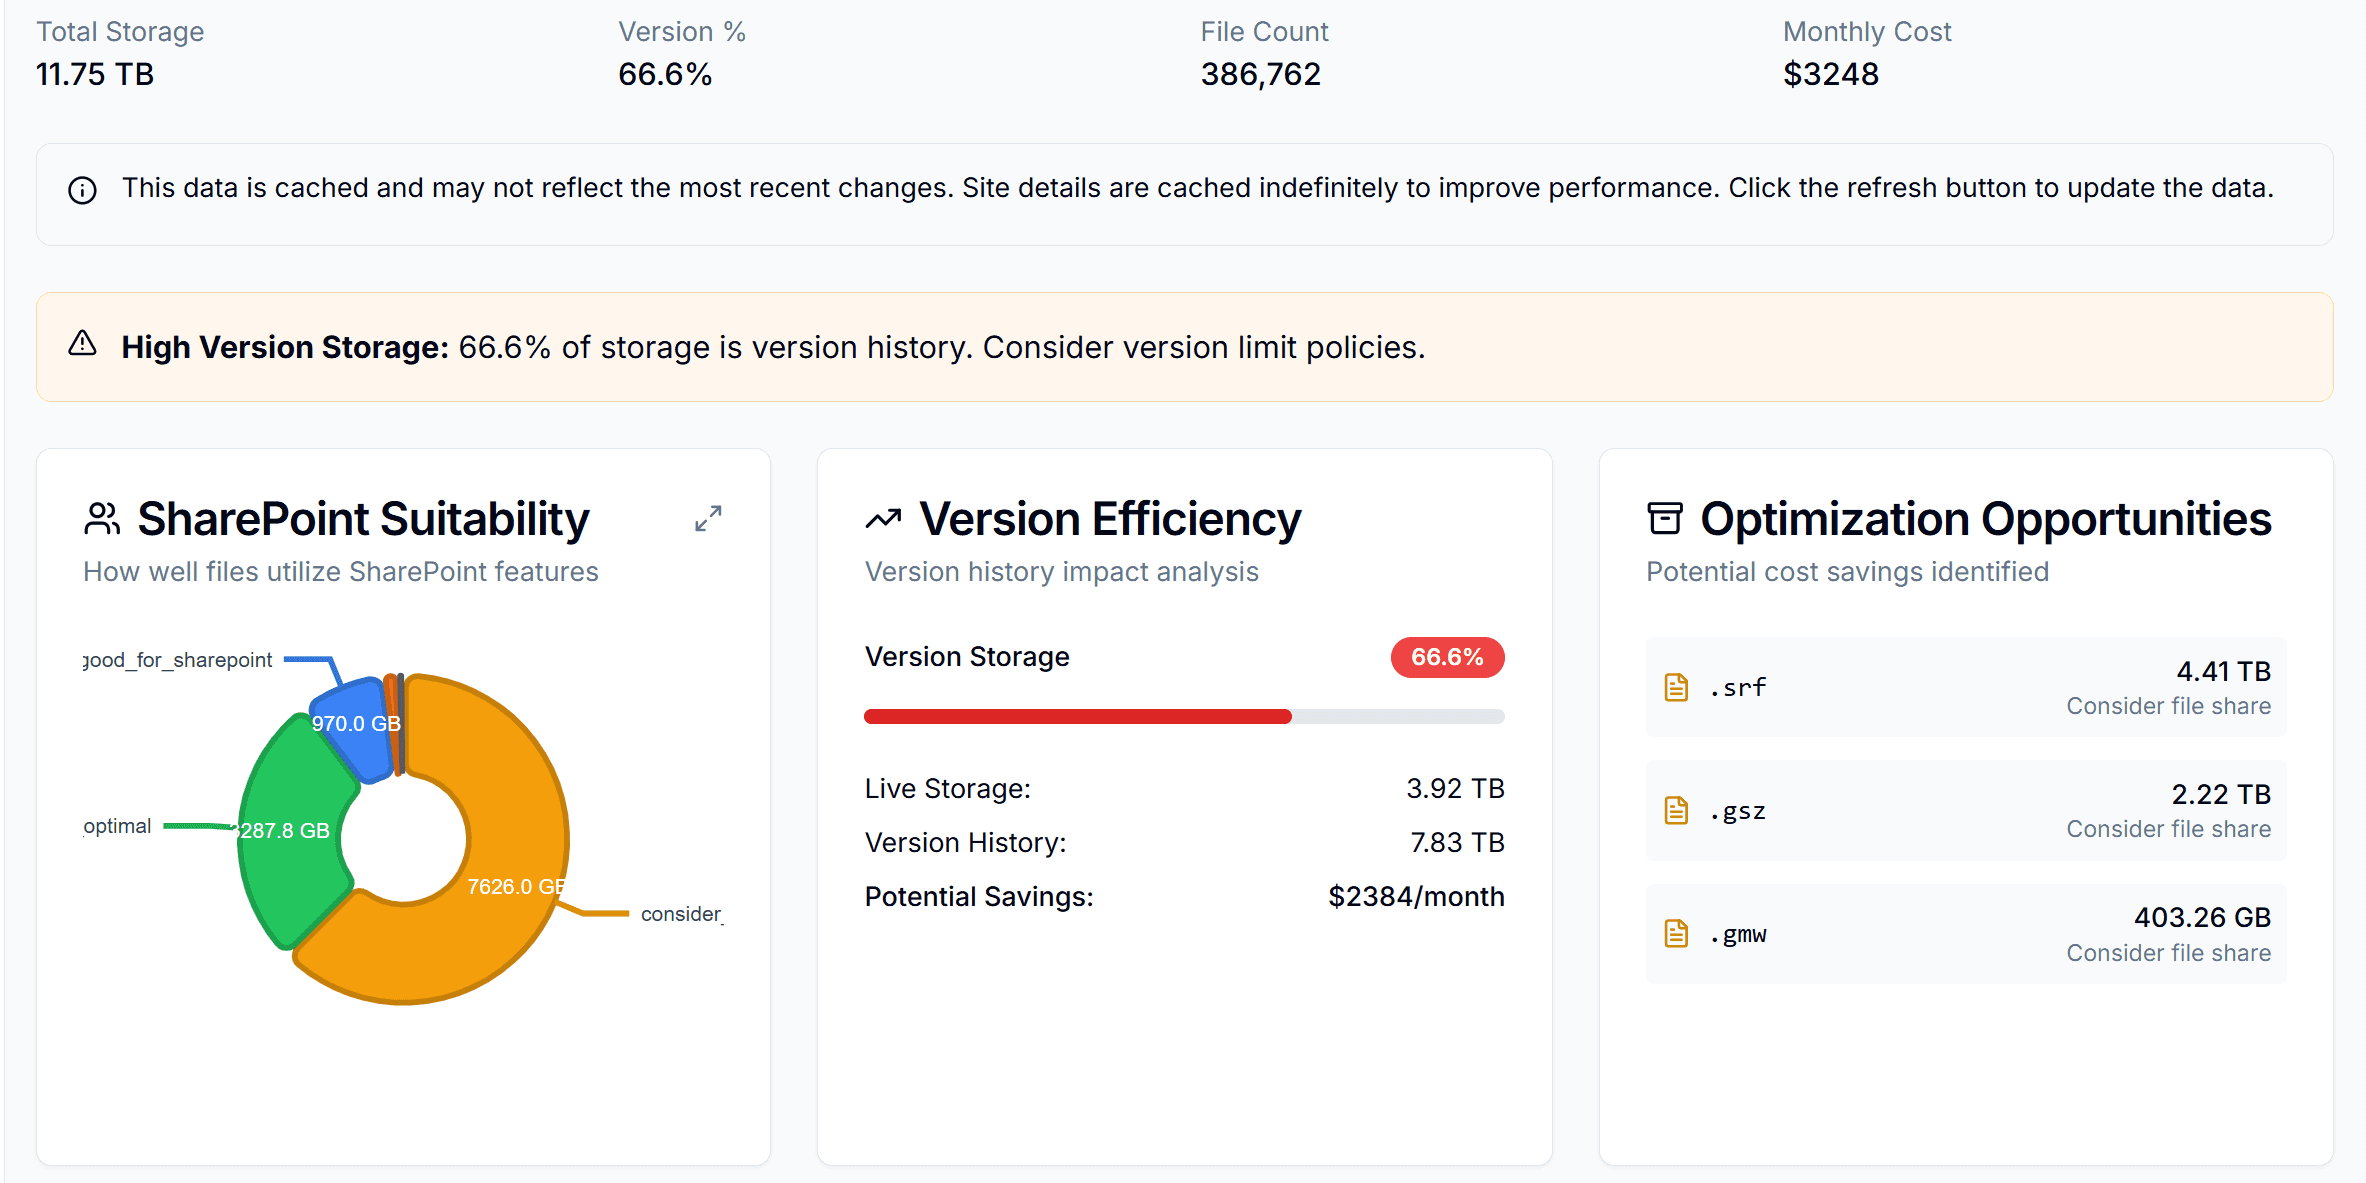This screenshot has width=2366, height=1183.
Task: Click the 66.6% badge in Version Efficiency
Action: pyautogui.click(x=1446, y=657)
